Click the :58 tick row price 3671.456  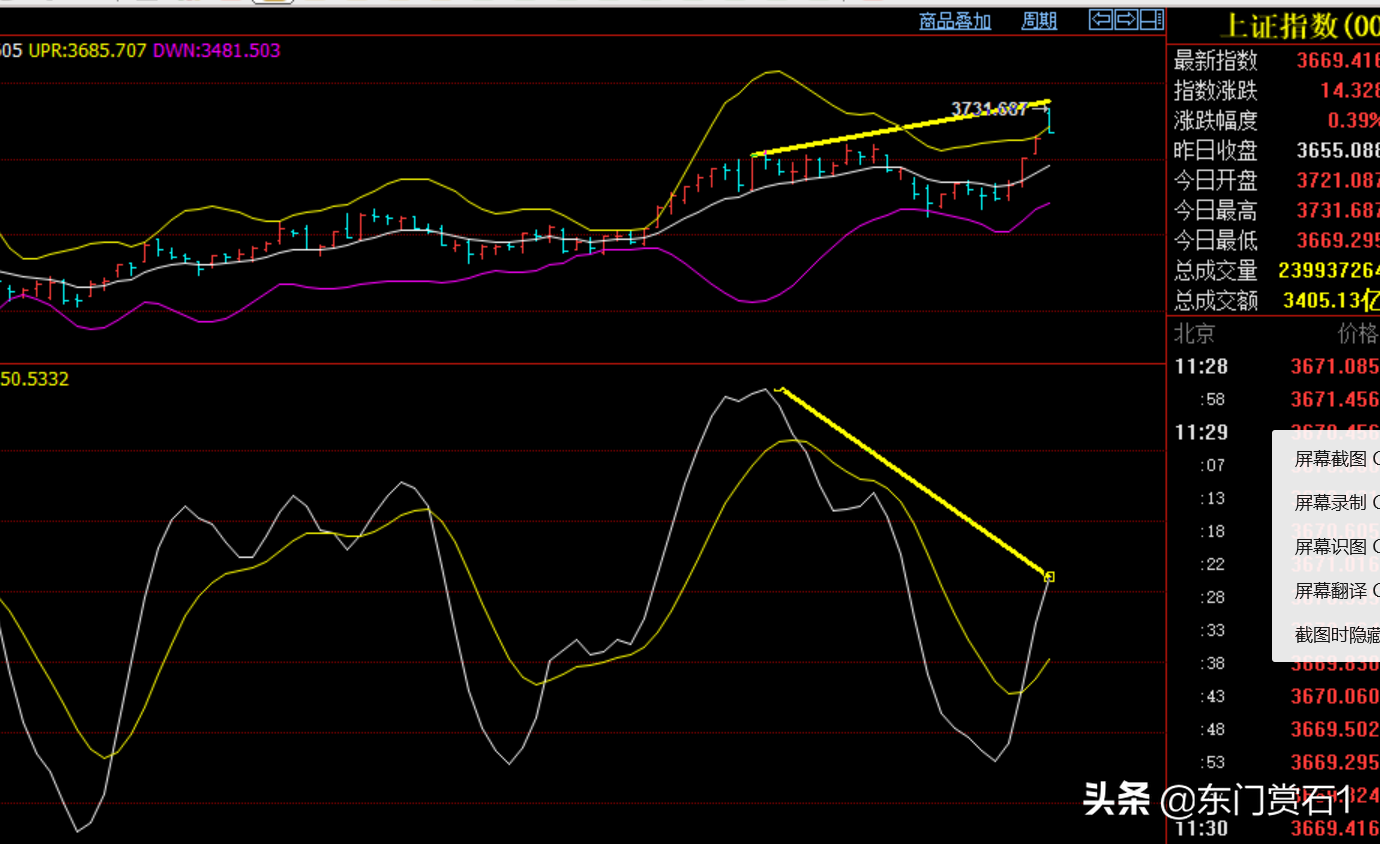(x=1335, y=400)
